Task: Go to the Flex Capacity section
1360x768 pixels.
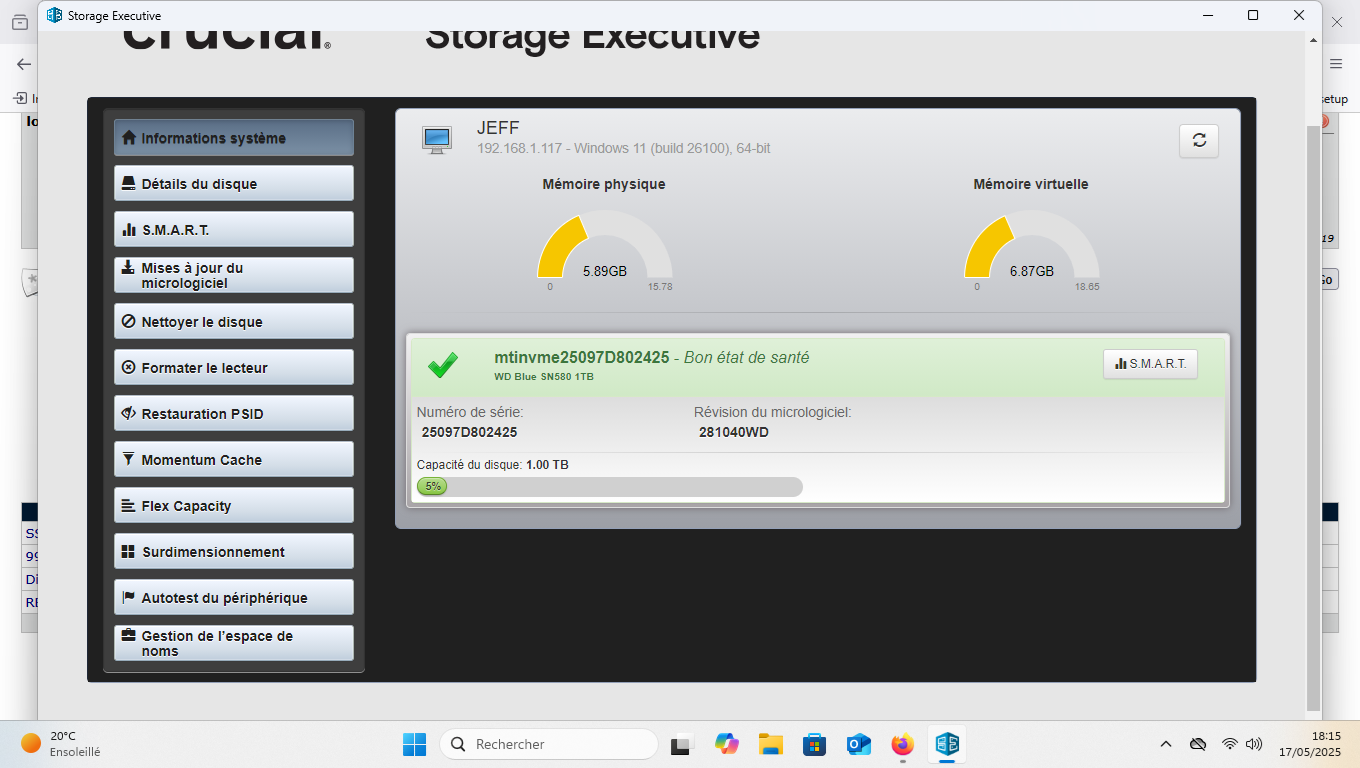Action: (x=233, y=506)
